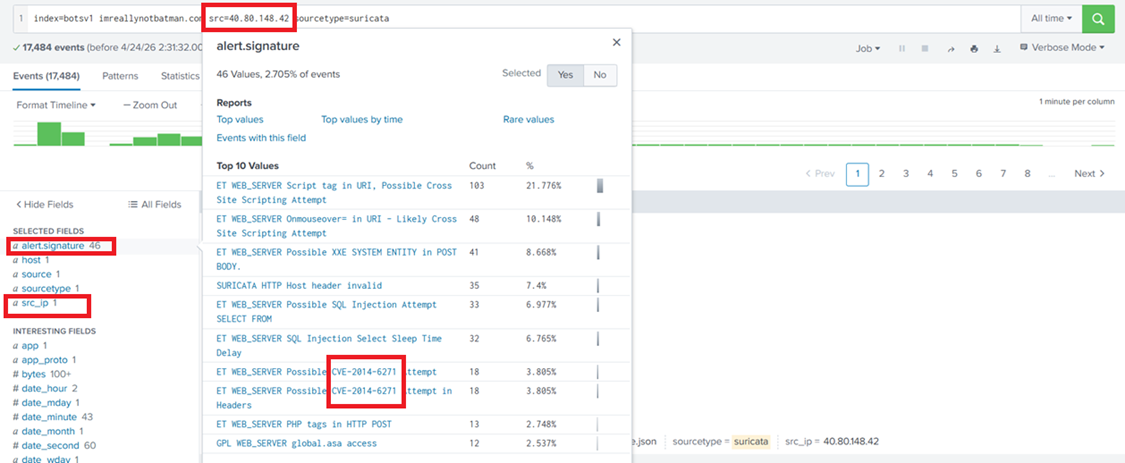Viewport: 1125px width, 463px height.
Task: Set Selected to No
Action: (601, 75)
